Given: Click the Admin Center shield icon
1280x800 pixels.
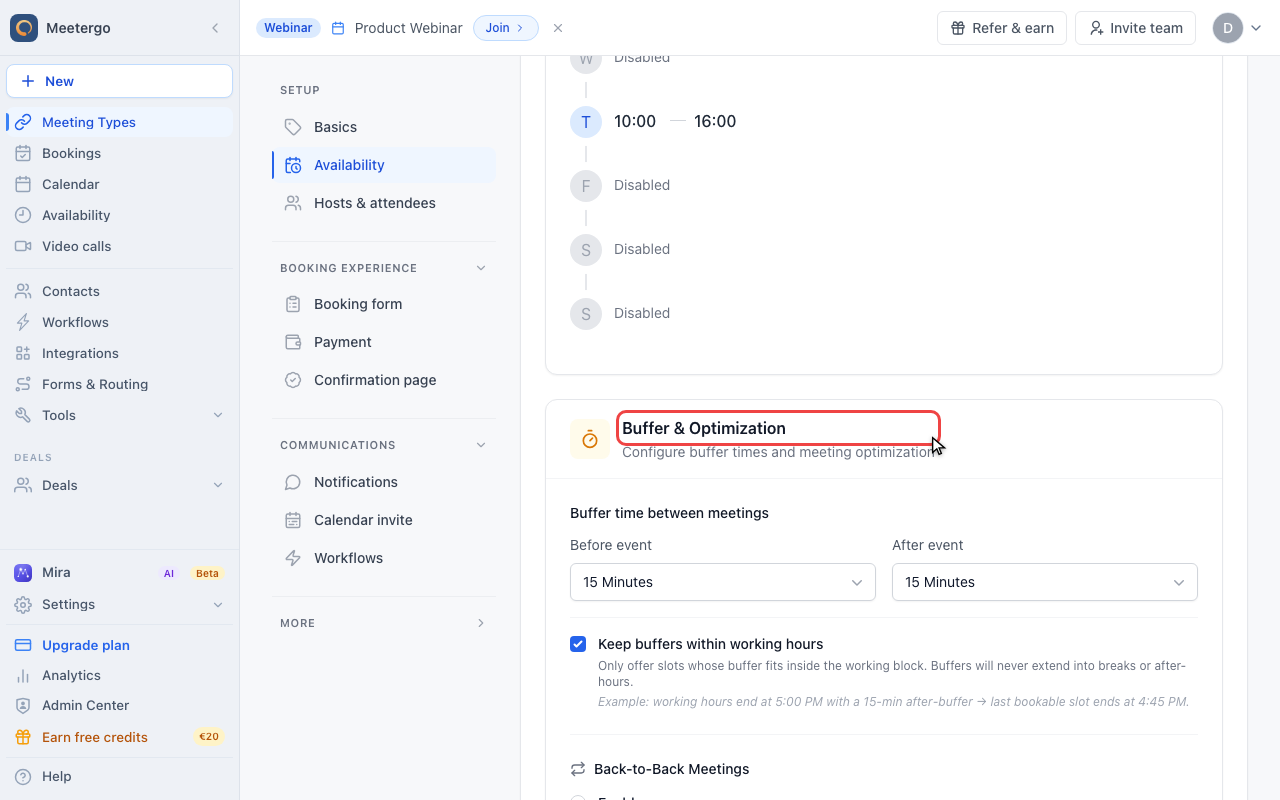Looking at the screenshot, I should (x=23, y=706).
